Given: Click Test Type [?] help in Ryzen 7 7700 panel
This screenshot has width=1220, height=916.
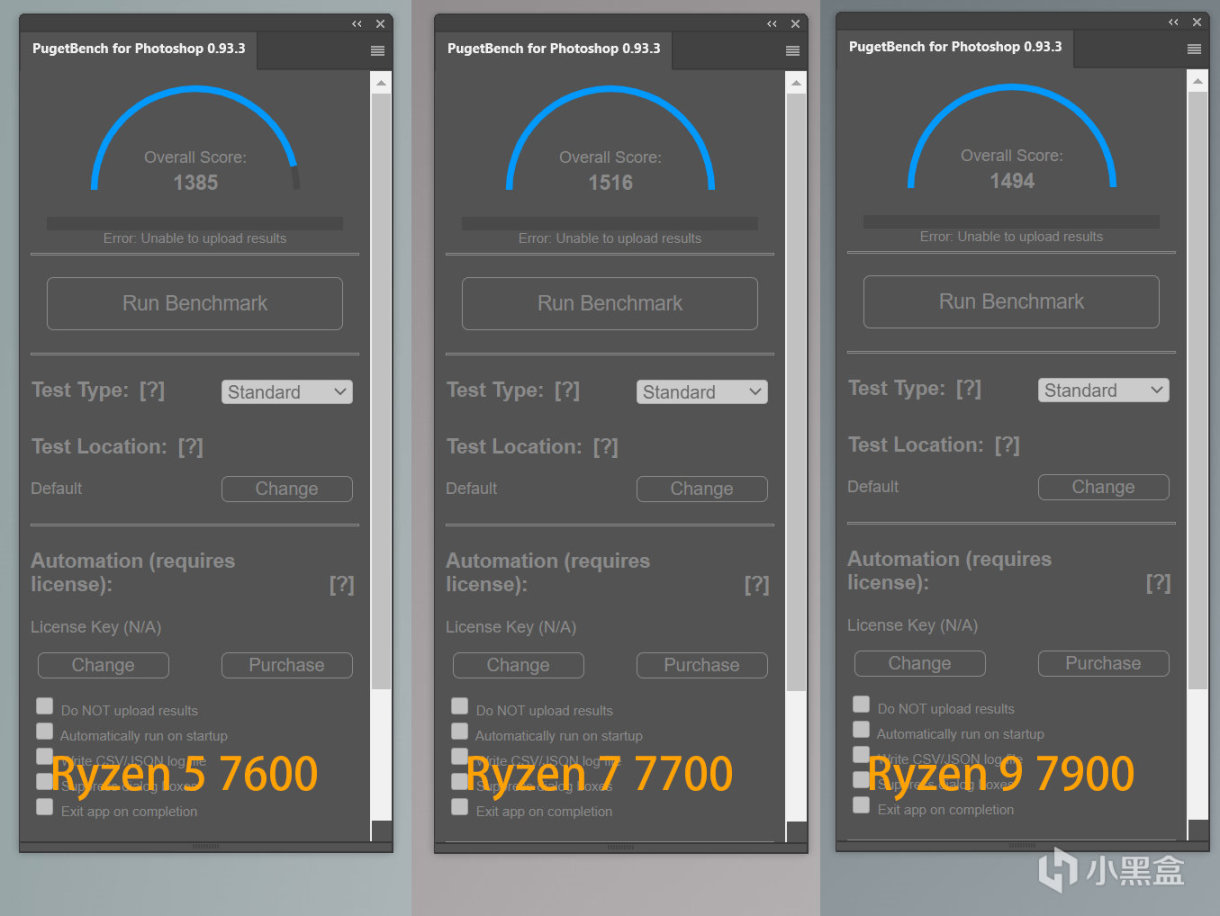Looking at the screenshot, I should (x=567, y=390).
